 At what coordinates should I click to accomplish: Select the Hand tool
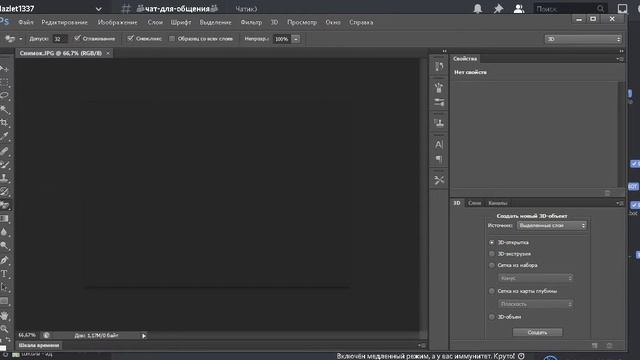click(4, 316)
